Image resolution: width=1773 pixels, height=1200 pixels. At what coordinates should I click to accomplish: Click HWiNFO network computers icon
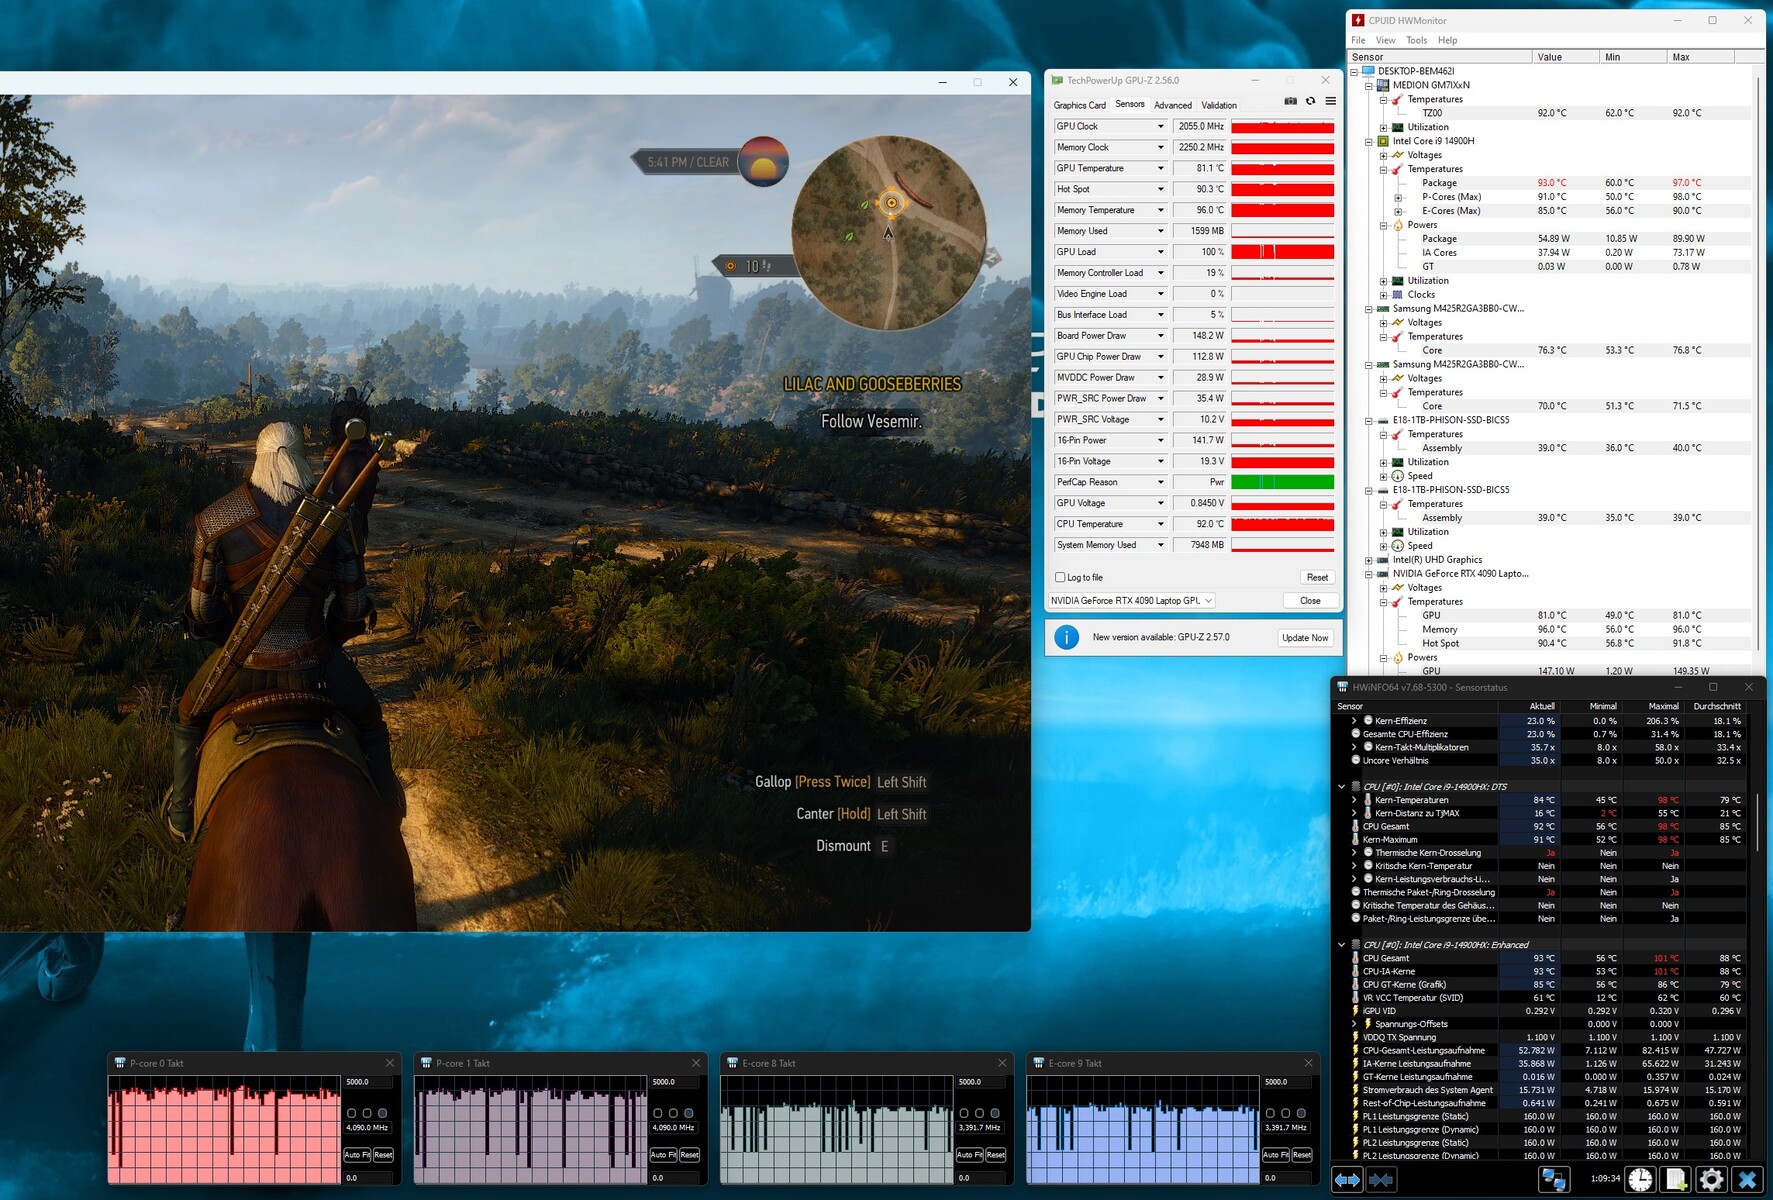click(x=1553, y=1180)
